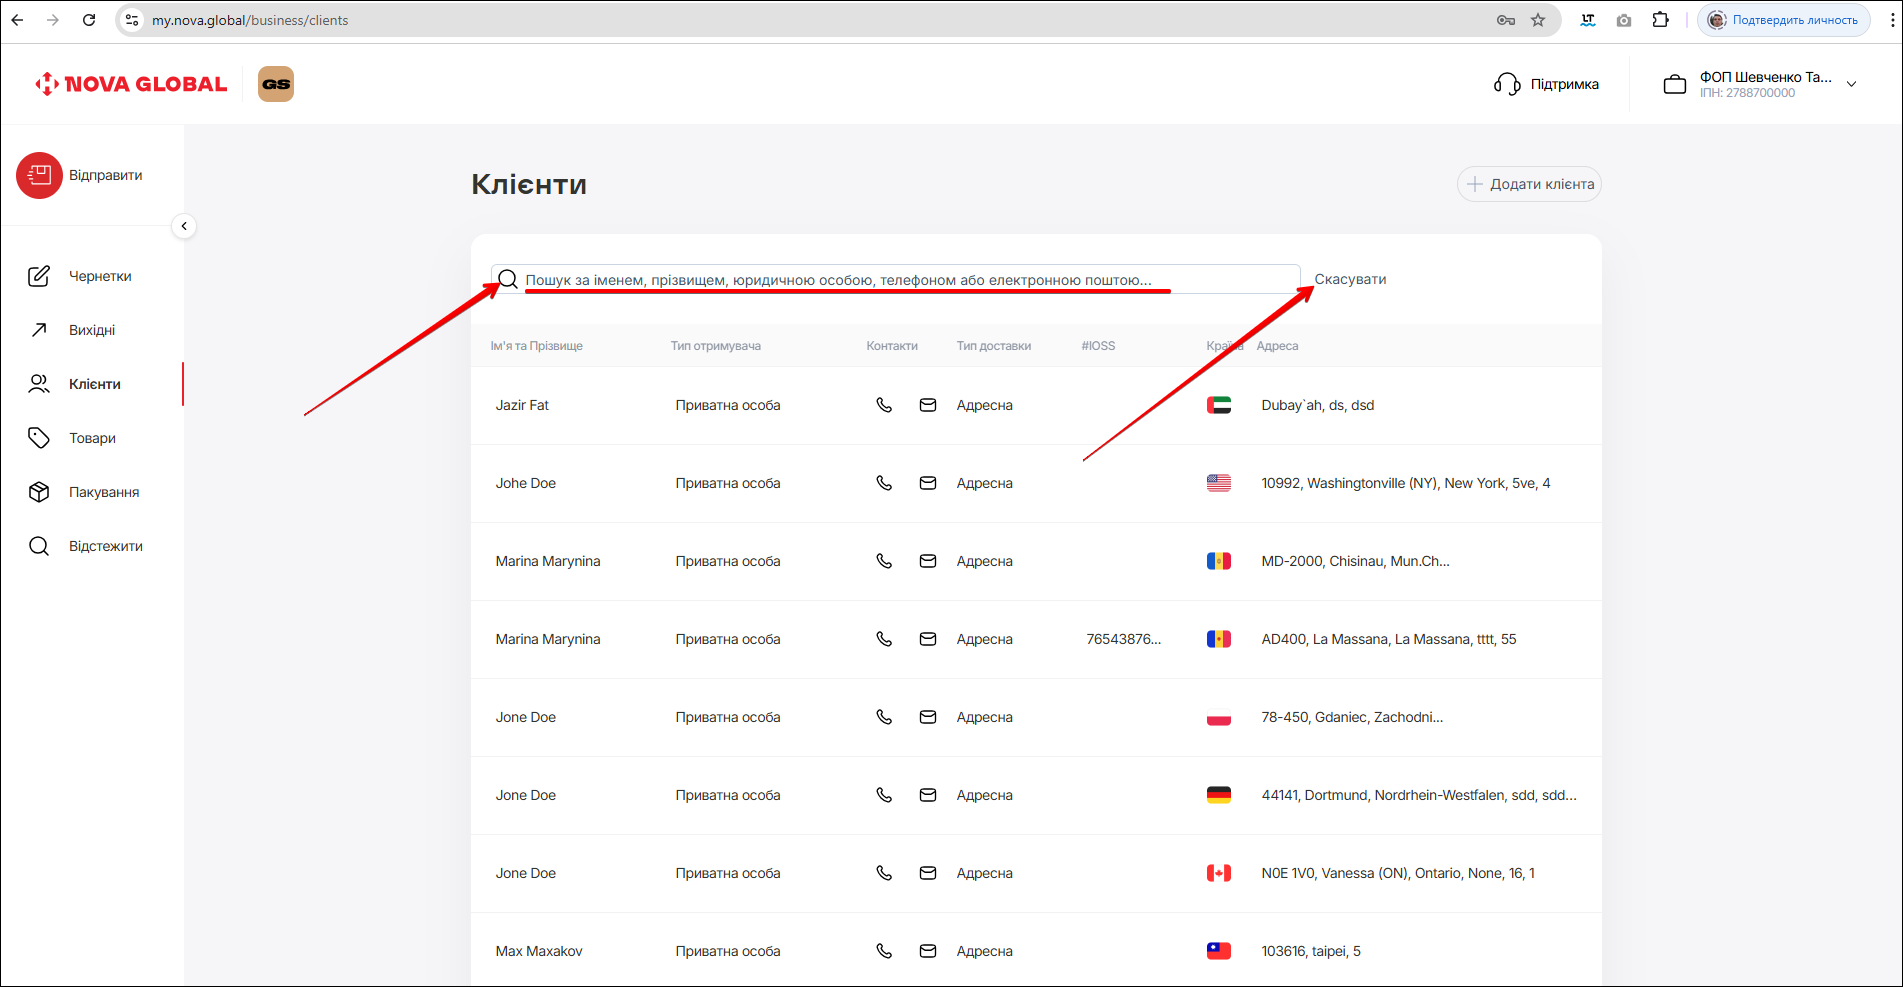This screenshot has width=1903, height=987.
Task: Bookmark this page with the star icon
Action: tap(1538, 20)
